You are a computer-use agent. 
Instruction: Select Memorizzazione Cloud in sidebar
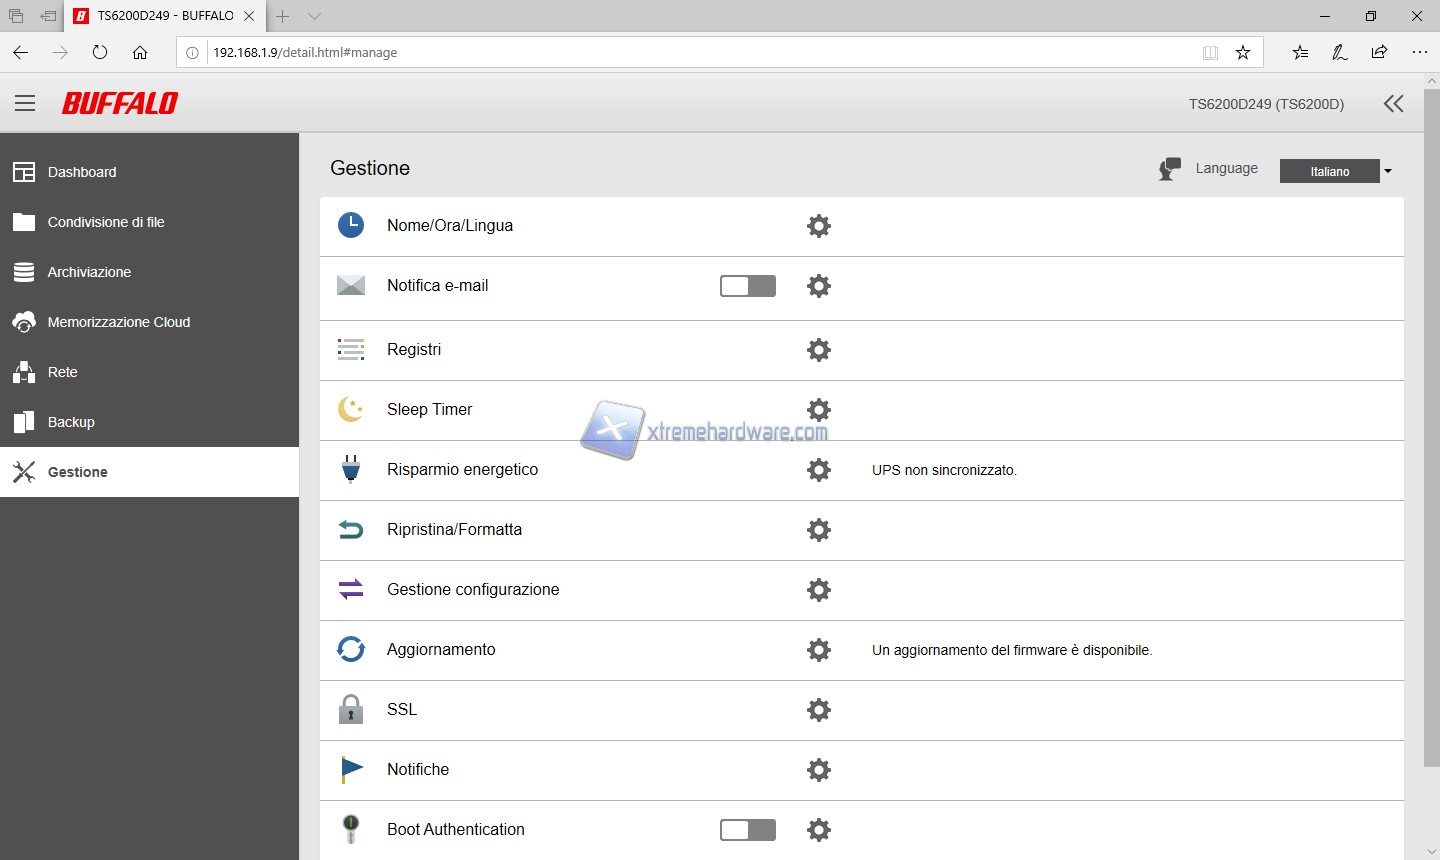[118, 322]
